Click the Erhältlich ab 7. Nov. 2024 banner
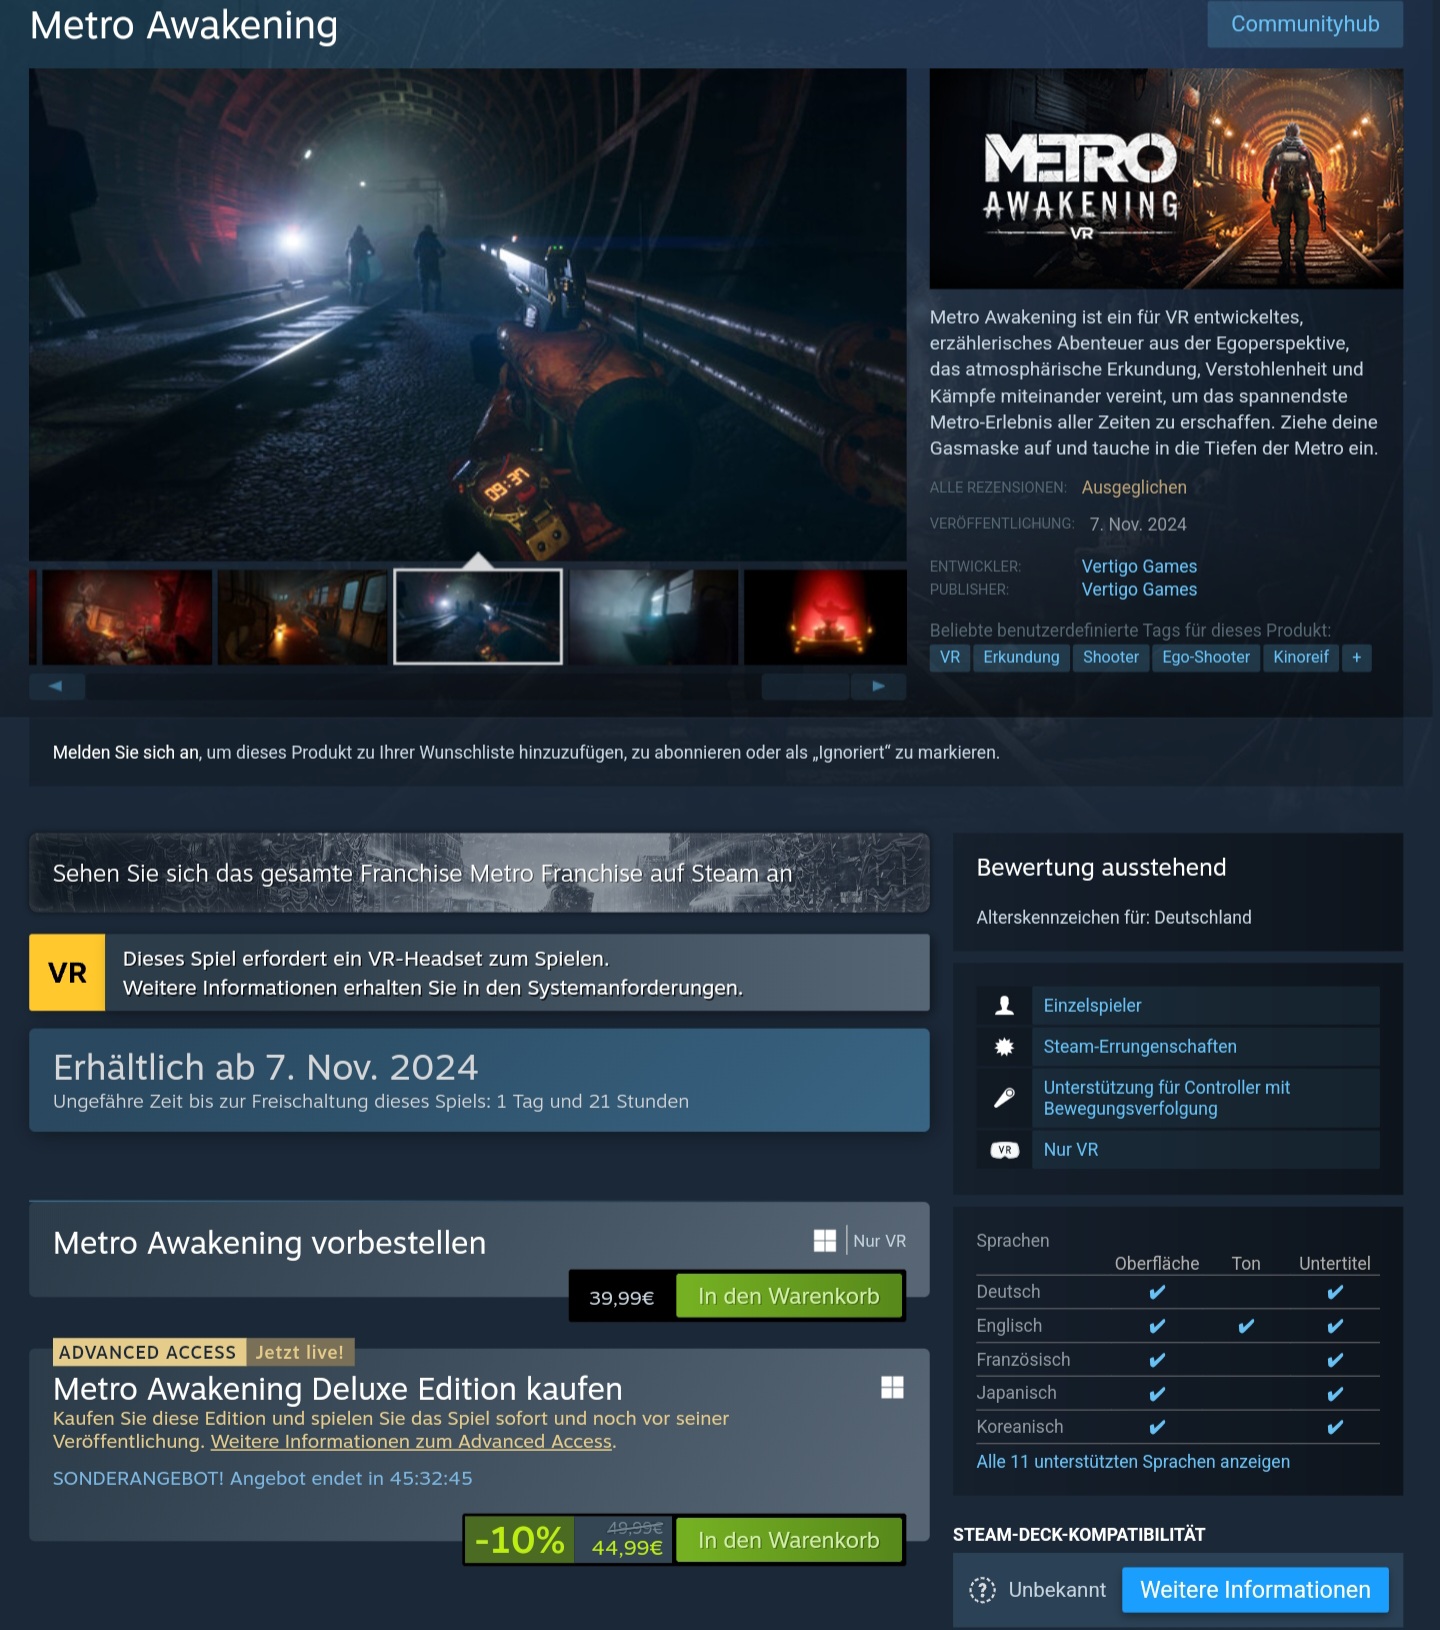The width and height of the screenshot is (1440, 1630). pyautogui.click(x=479, y=1080)
